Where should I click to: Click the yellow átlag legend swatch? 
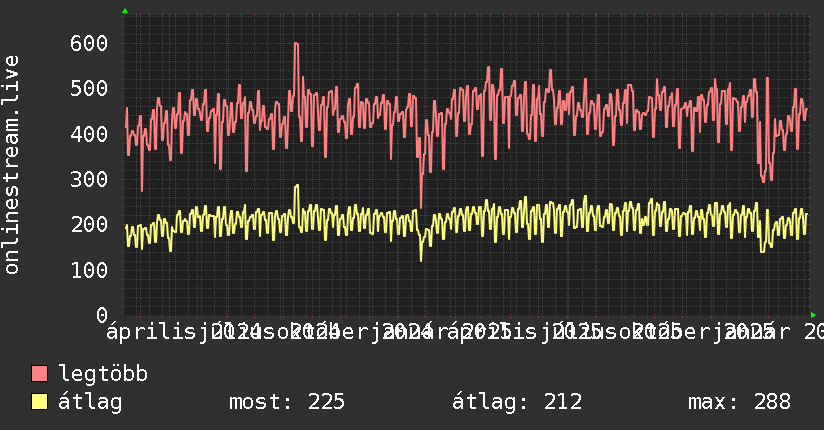[39, 402]
